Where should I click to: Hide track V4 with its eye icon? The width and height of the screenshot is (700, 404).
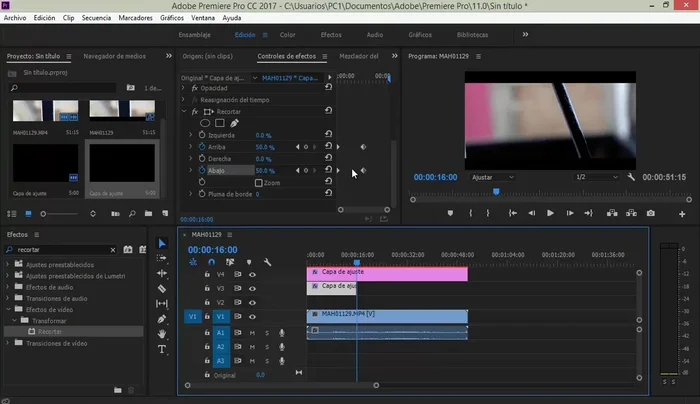point(252,273)
